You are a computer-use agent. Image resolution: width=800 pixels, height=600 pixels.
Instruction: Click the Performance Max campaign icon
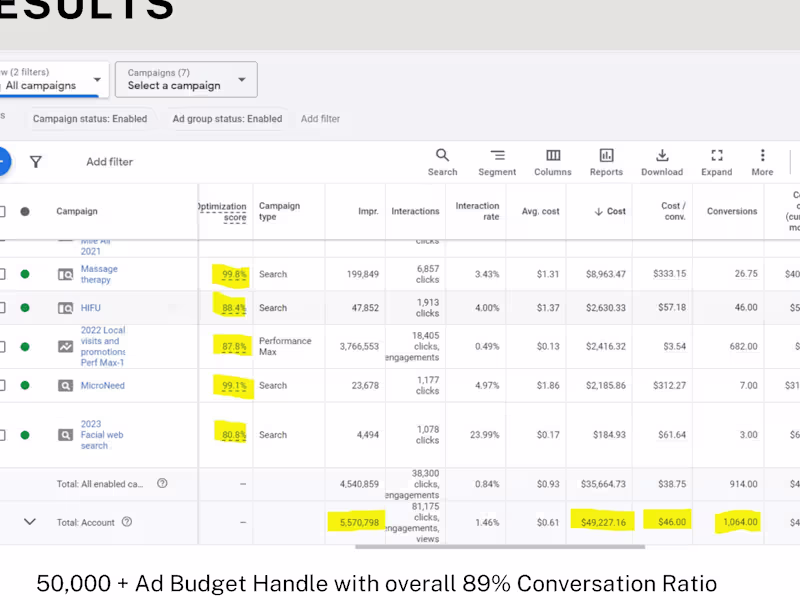(x=65, y=347)
